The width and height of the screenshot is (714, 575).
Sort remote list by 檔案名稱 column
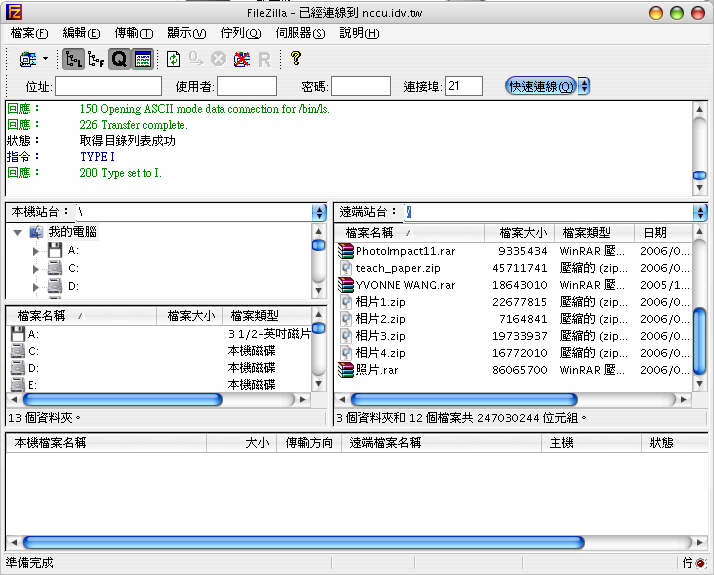tap(410, 233)
